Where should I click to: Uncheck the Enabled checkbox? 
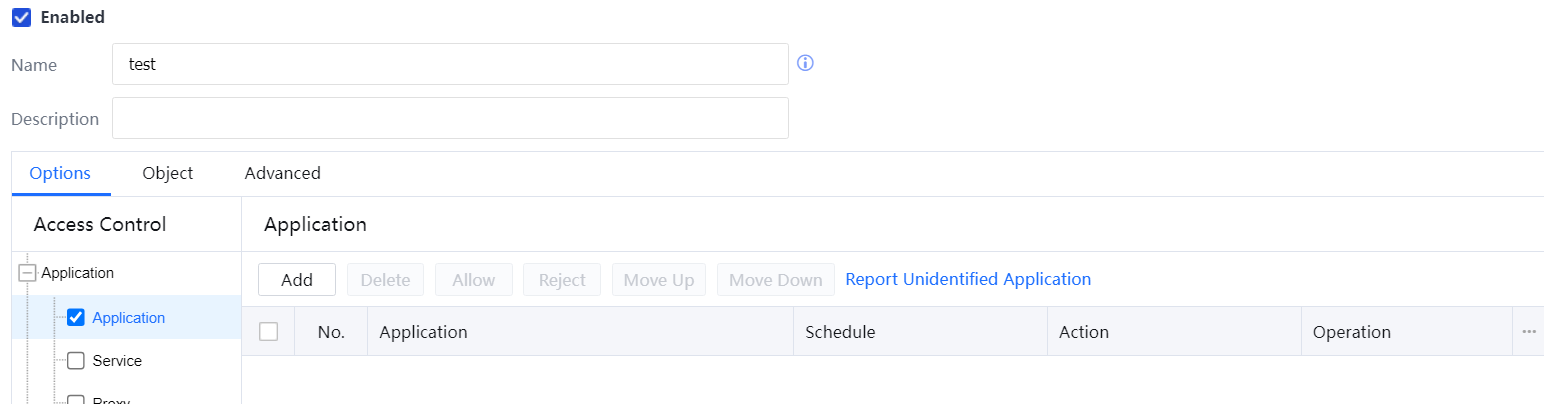coord(21,17)
